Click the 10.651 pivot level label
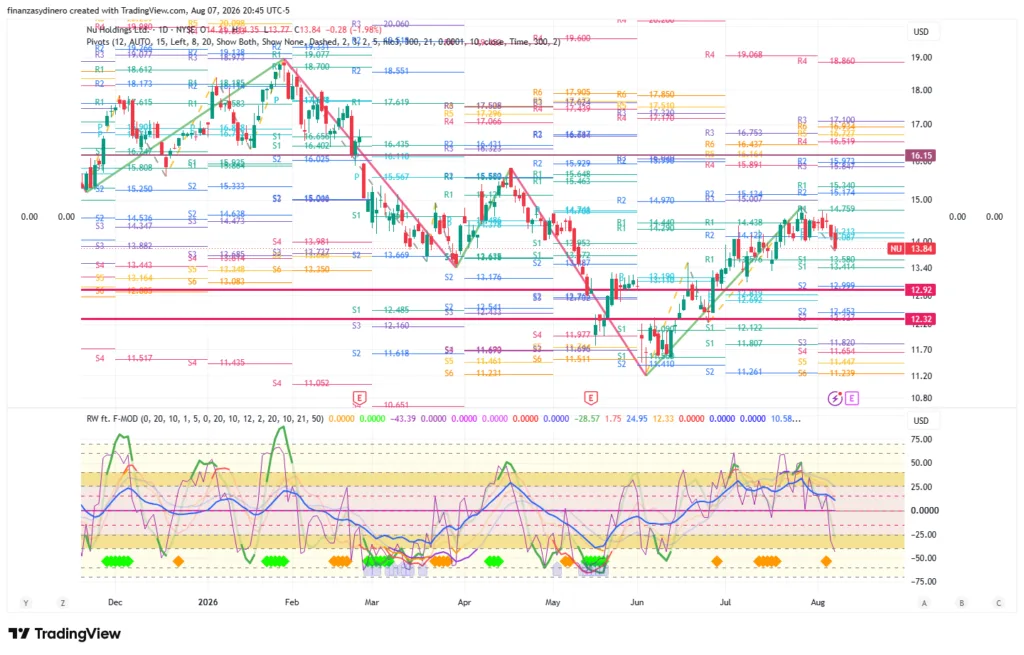 pos(396,405)
